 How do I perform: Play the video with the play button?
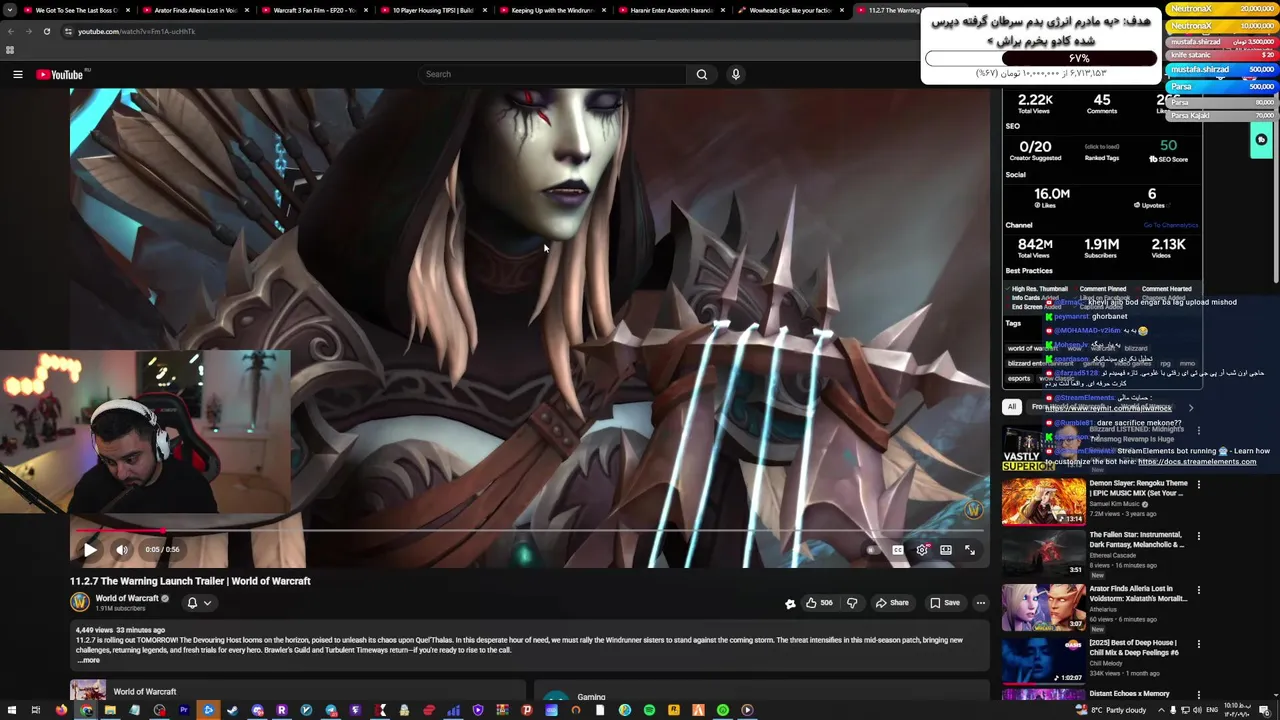(90, 550)
